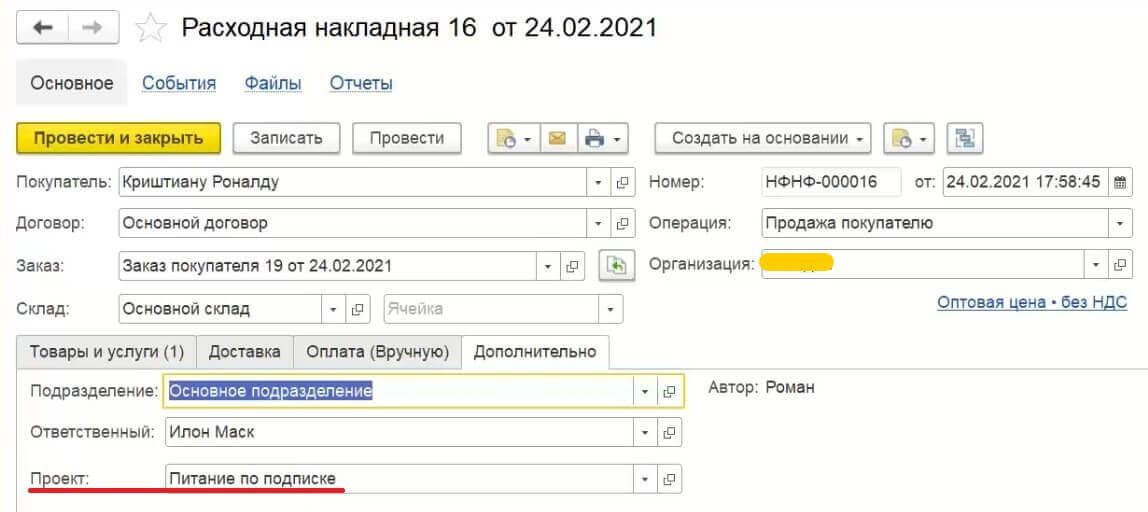The height and width of the screenshot is (512, 1148).
Task: Switch to Товары и услуги (1) tab
Action: point(107,352)
